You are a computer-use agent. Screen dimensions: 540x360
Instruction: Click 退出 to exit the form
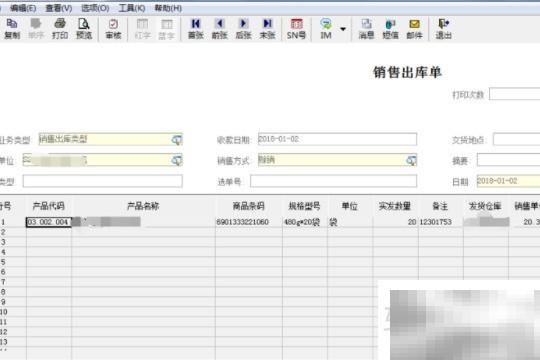coord(444,29)
